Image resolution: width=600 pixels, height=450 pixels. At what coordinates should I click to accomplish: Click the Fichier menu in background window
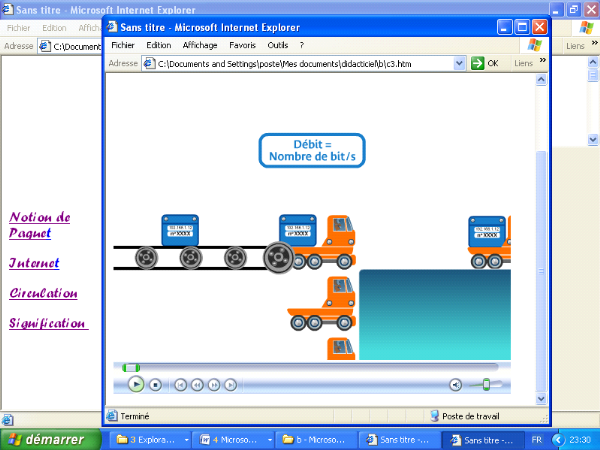(18, 28)
